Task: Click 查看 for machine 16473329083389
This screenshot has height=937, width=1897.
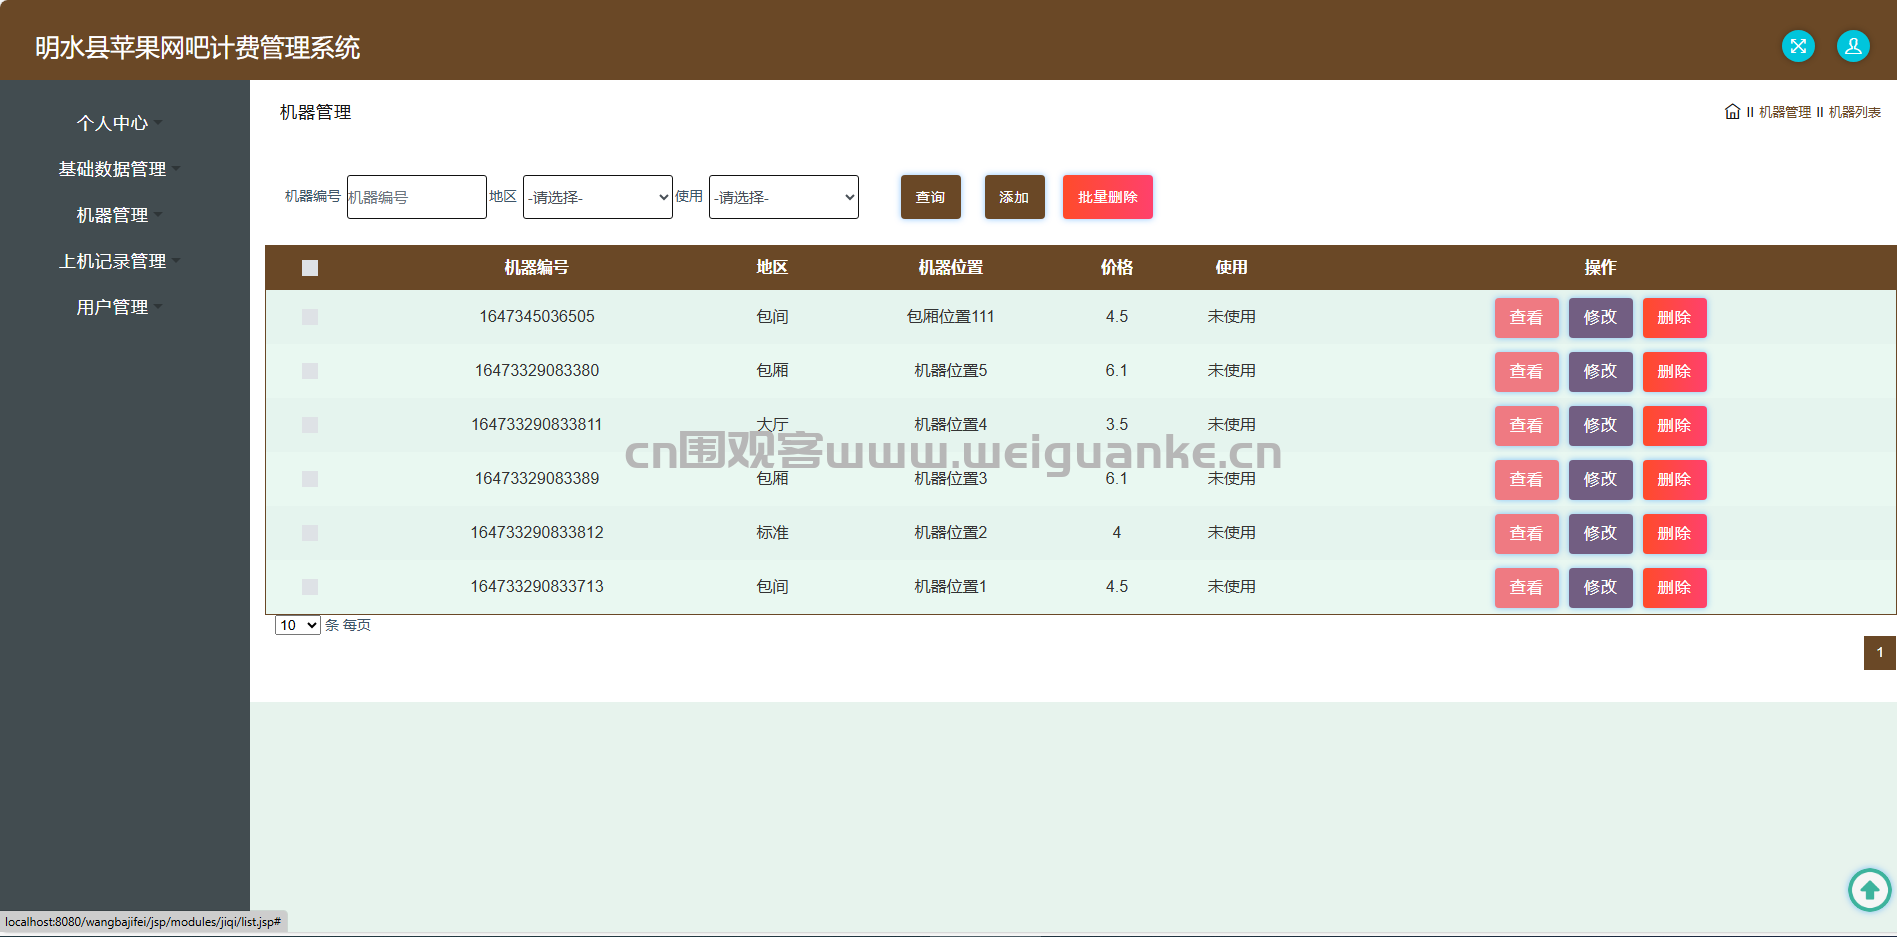Action: point(1527,480)
